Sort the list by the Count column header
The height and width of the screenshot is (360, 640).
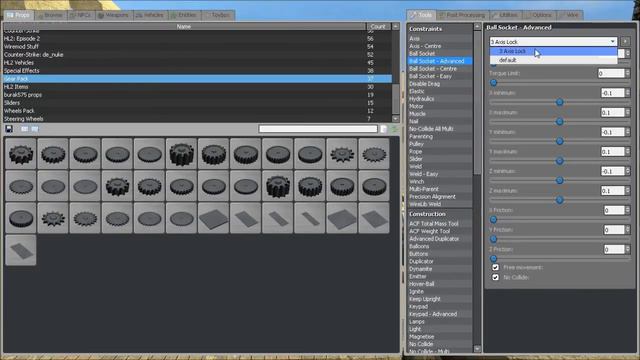click(x=378, y=26)
